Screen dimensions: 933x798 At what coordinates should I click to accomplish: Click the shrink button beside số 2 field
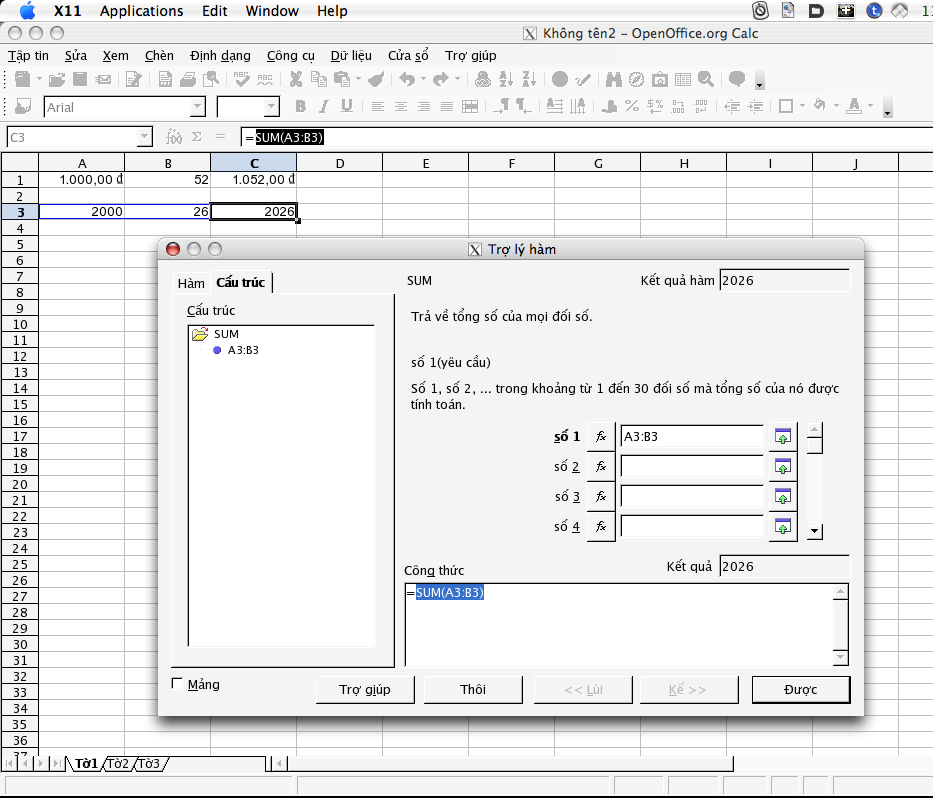tap(782, 467)
